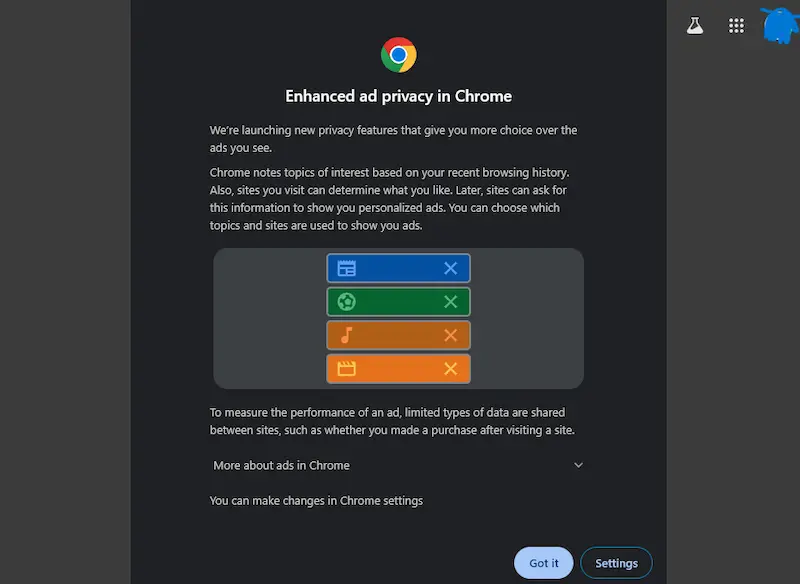
Task: Click the paragraph about measuring ad performance
Action: click(x=392, y=421)
